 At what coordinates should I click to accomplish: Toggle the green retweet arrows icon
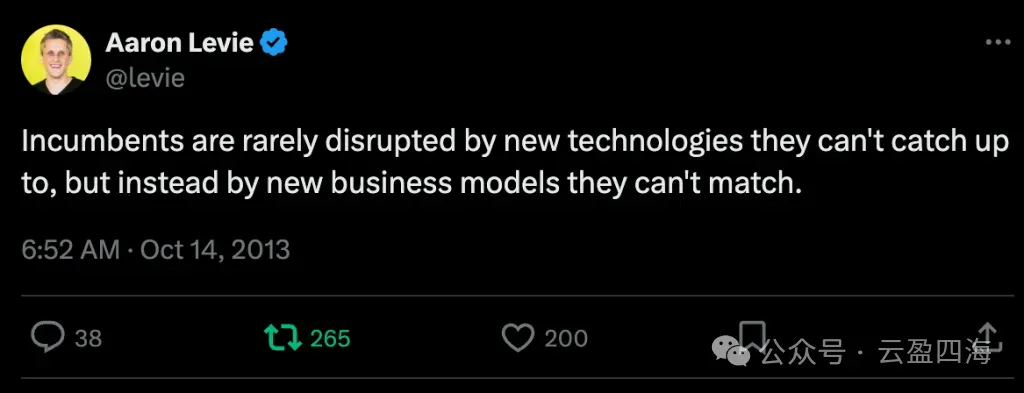point(282,338)
